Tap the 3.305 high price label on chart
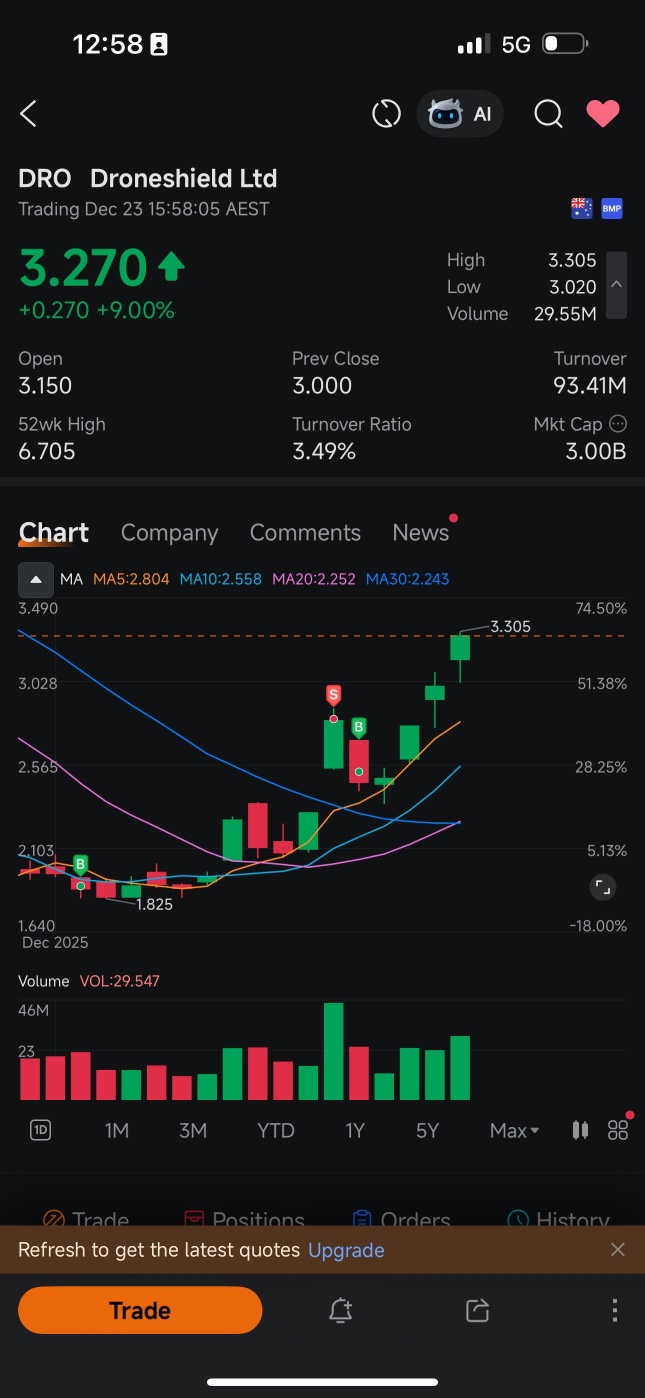Viewport: 645px width, 1398px height. [510, 626]
